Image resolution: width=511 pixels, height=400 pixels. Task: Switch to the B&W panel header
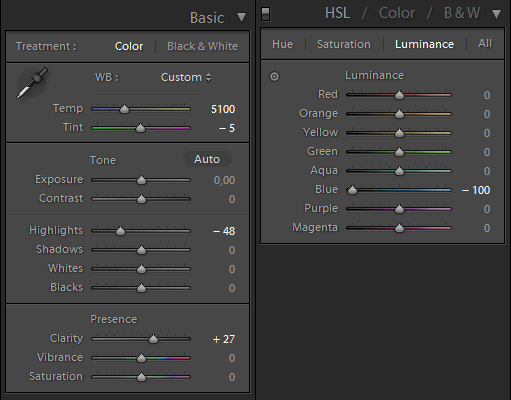pyautogui.click(x=462, y=14)
